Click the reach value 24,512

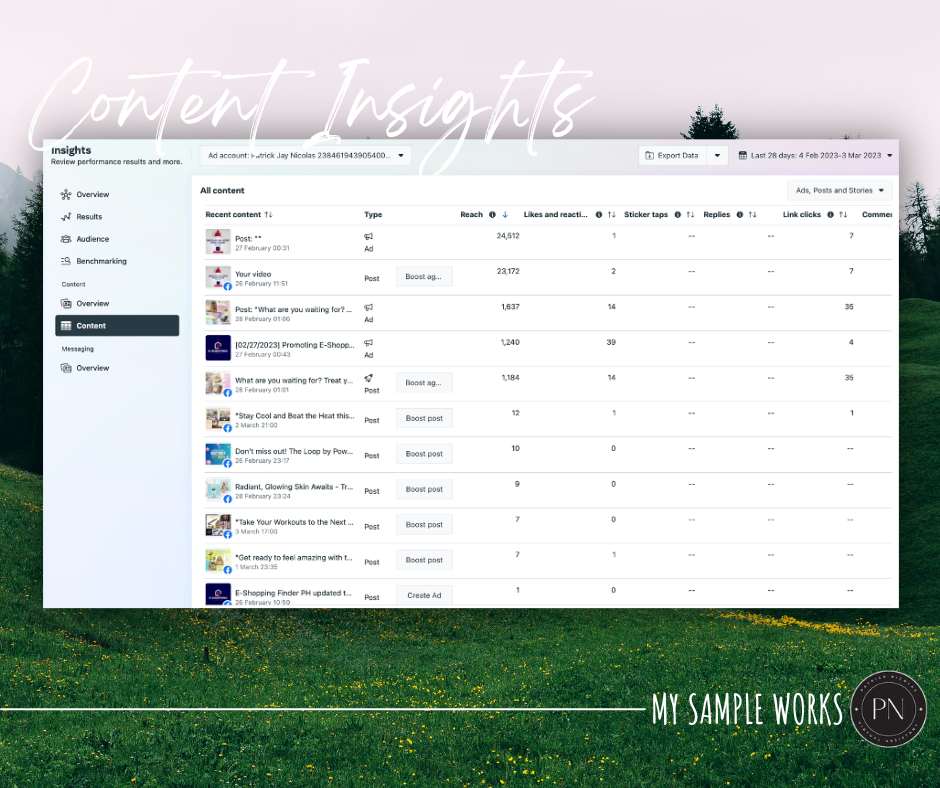(x=508, y=236)
